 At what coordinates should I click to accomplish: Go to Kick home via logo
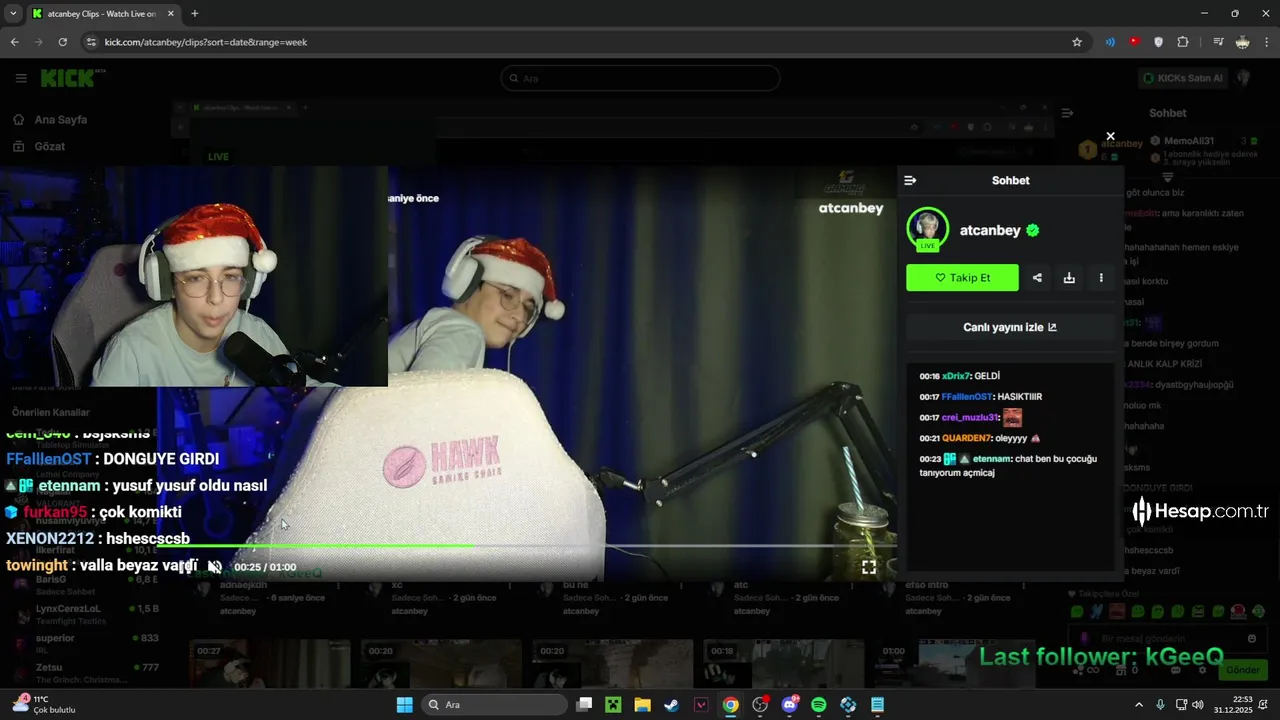(69, 78)
